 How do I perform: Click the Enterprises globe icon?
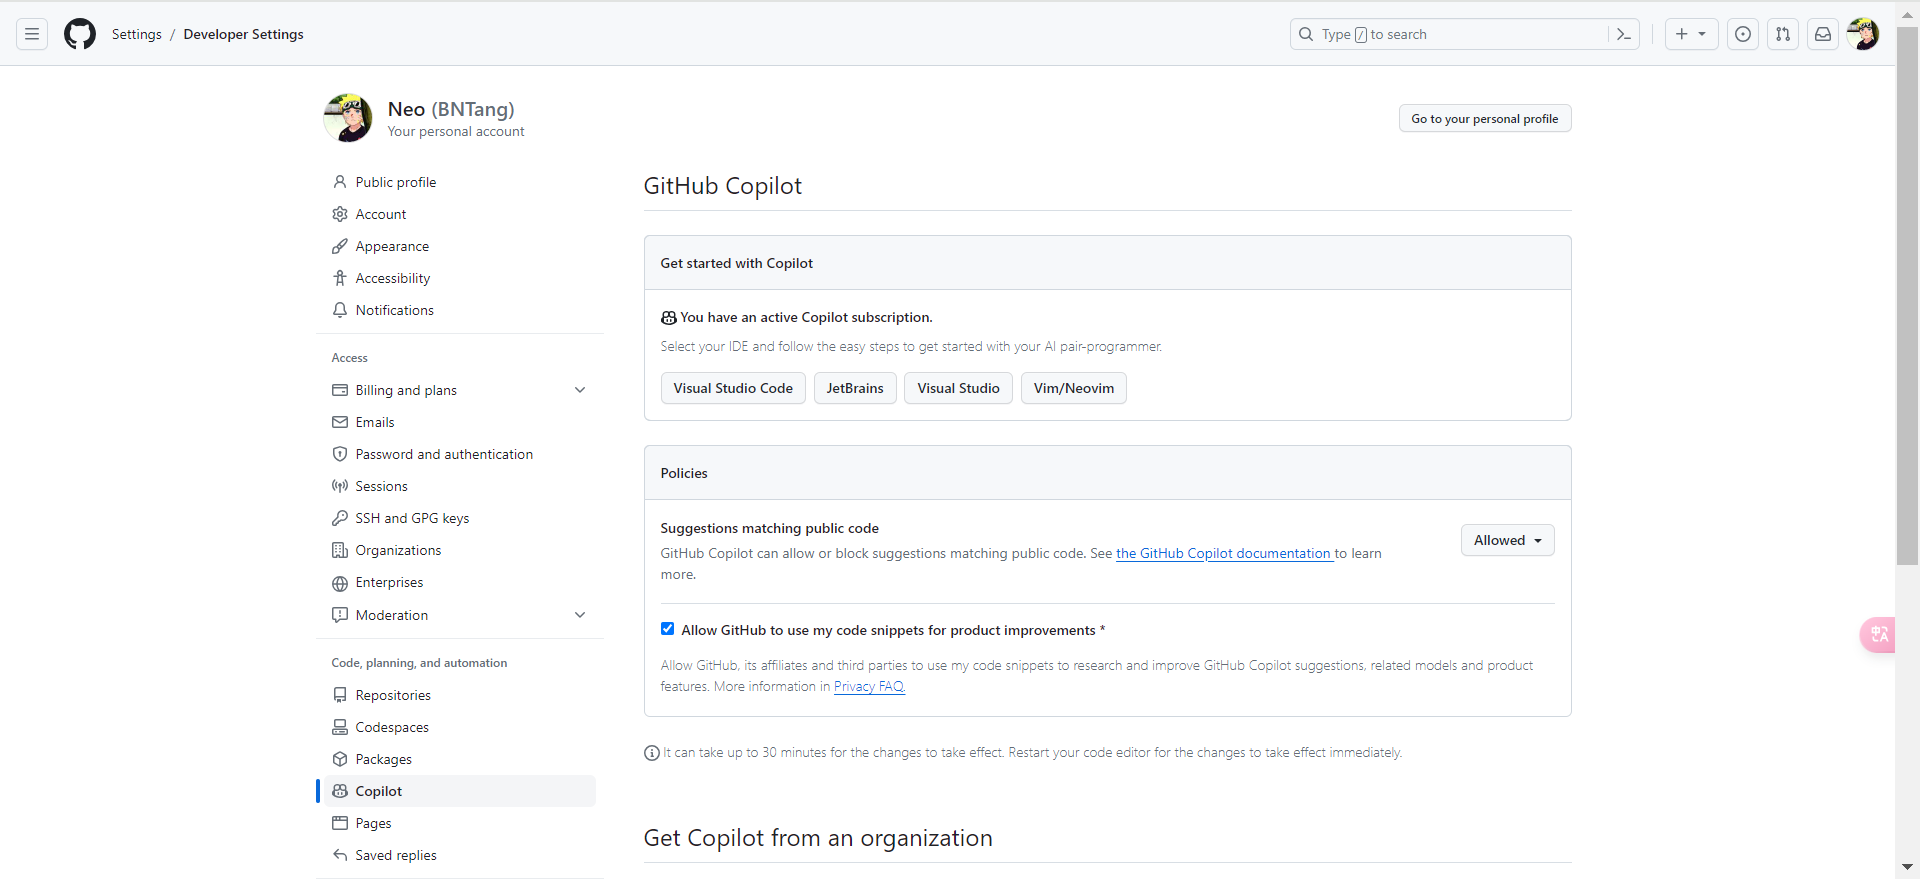tap(340, 583)
